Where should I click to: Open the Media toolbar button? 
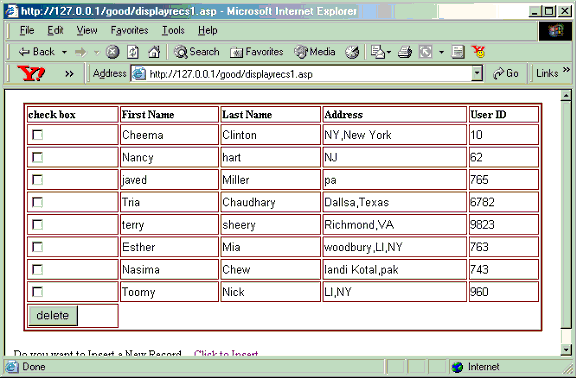(x=315, y=52)
